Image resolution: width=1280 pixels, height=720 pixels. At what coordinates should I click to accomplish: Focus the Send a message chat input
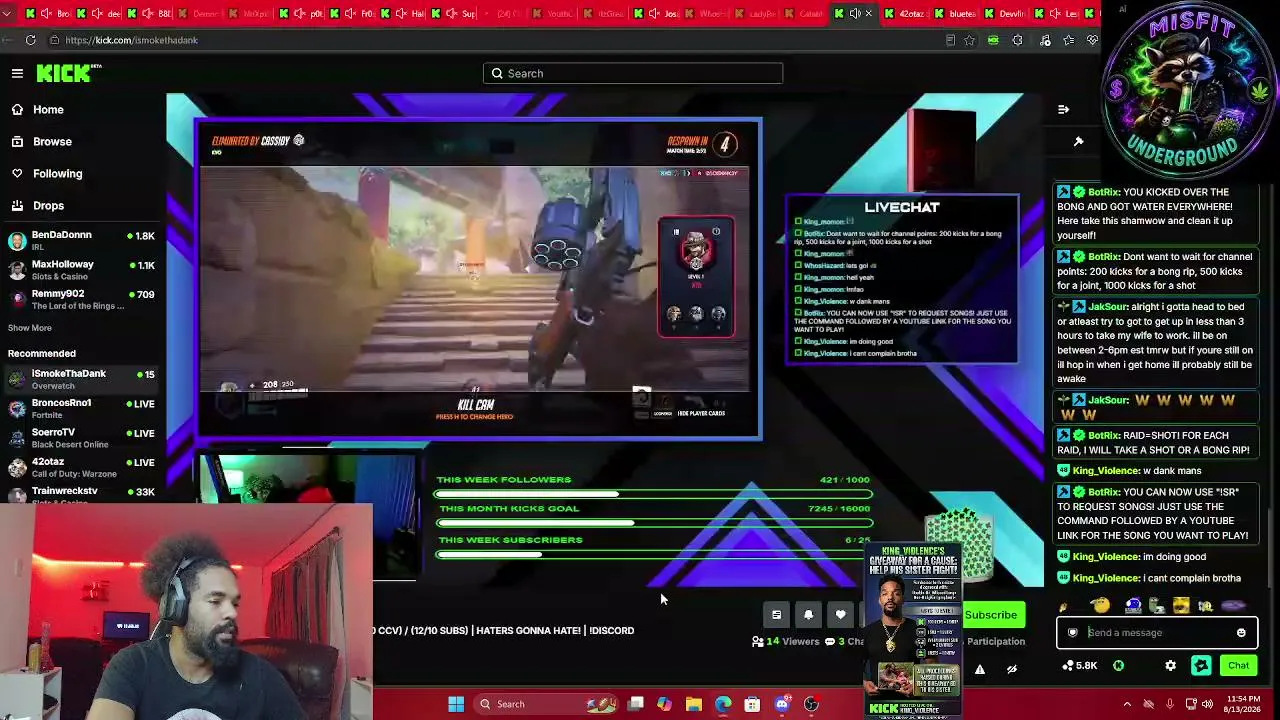click(x=1157, y=633)
